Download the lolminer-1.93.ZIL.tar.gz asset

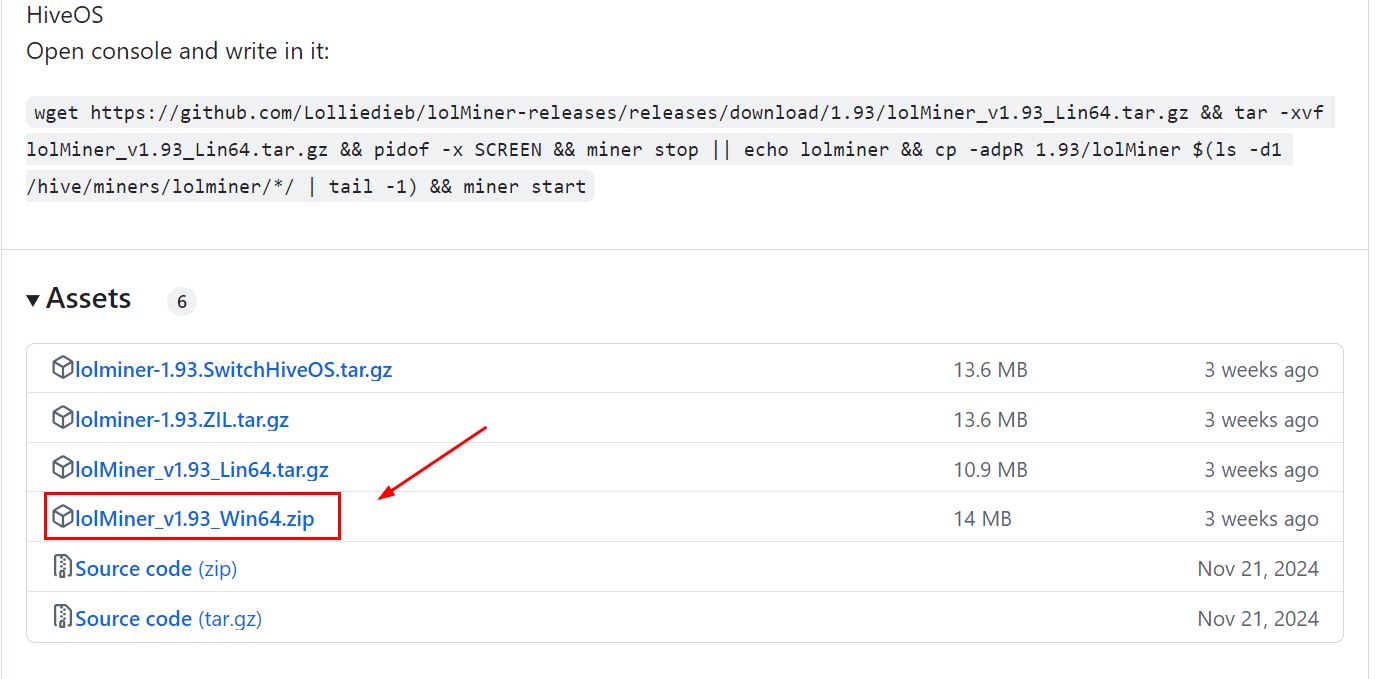pos(182,420)
